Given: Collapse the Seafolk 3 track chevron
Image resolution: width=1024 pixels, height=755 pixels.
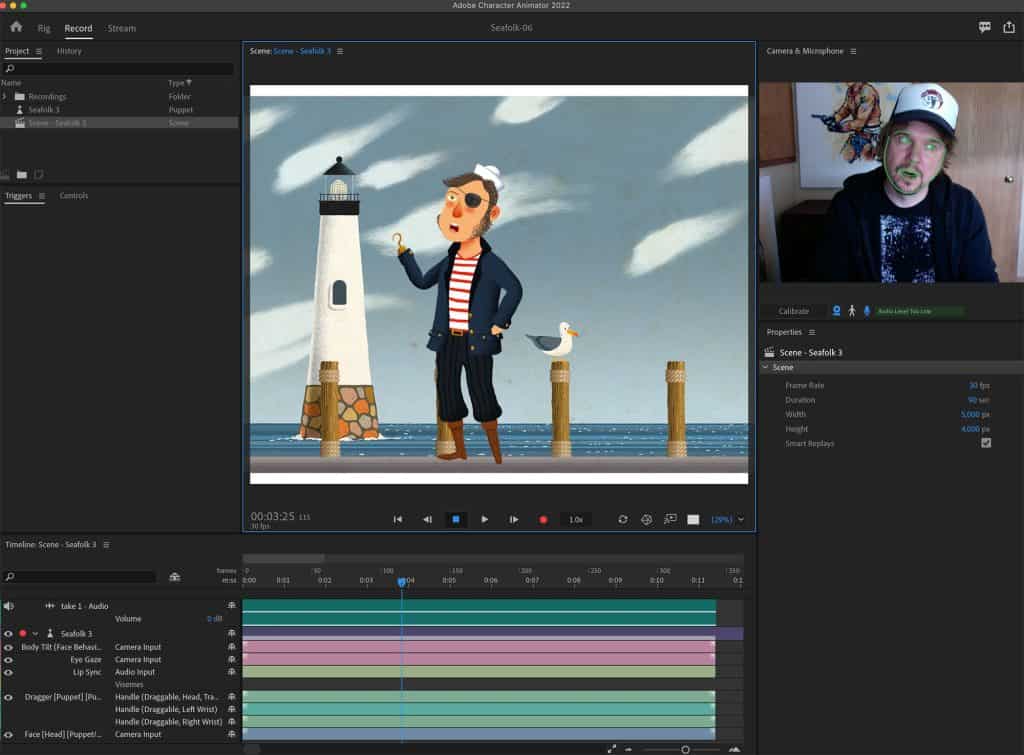Looking at the screenshot, I should 35,634.
